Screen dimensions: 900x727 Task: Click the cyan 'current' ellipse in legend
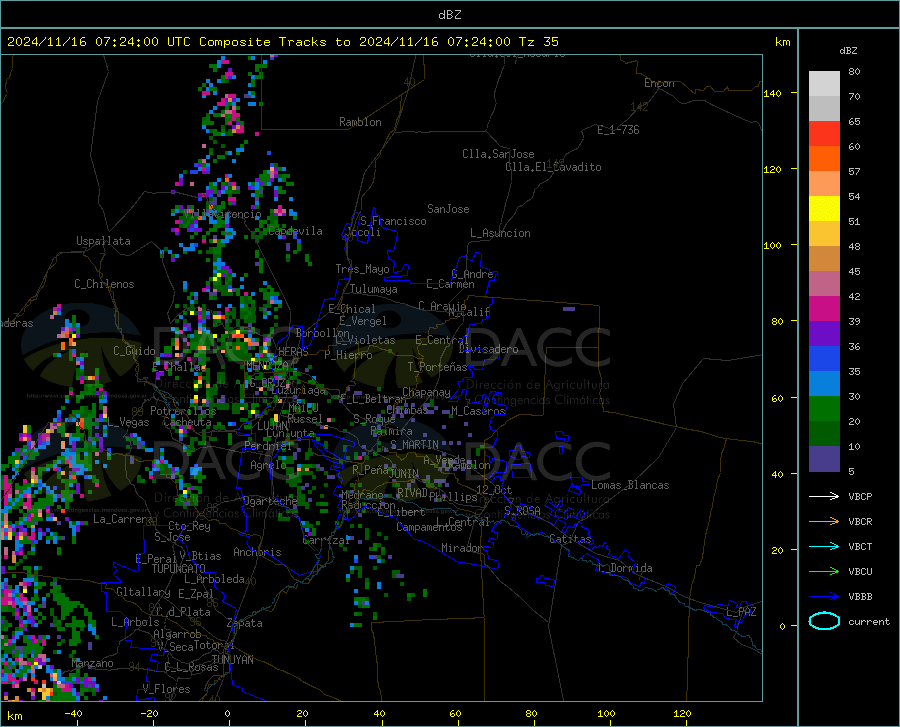tap(824, 621)
